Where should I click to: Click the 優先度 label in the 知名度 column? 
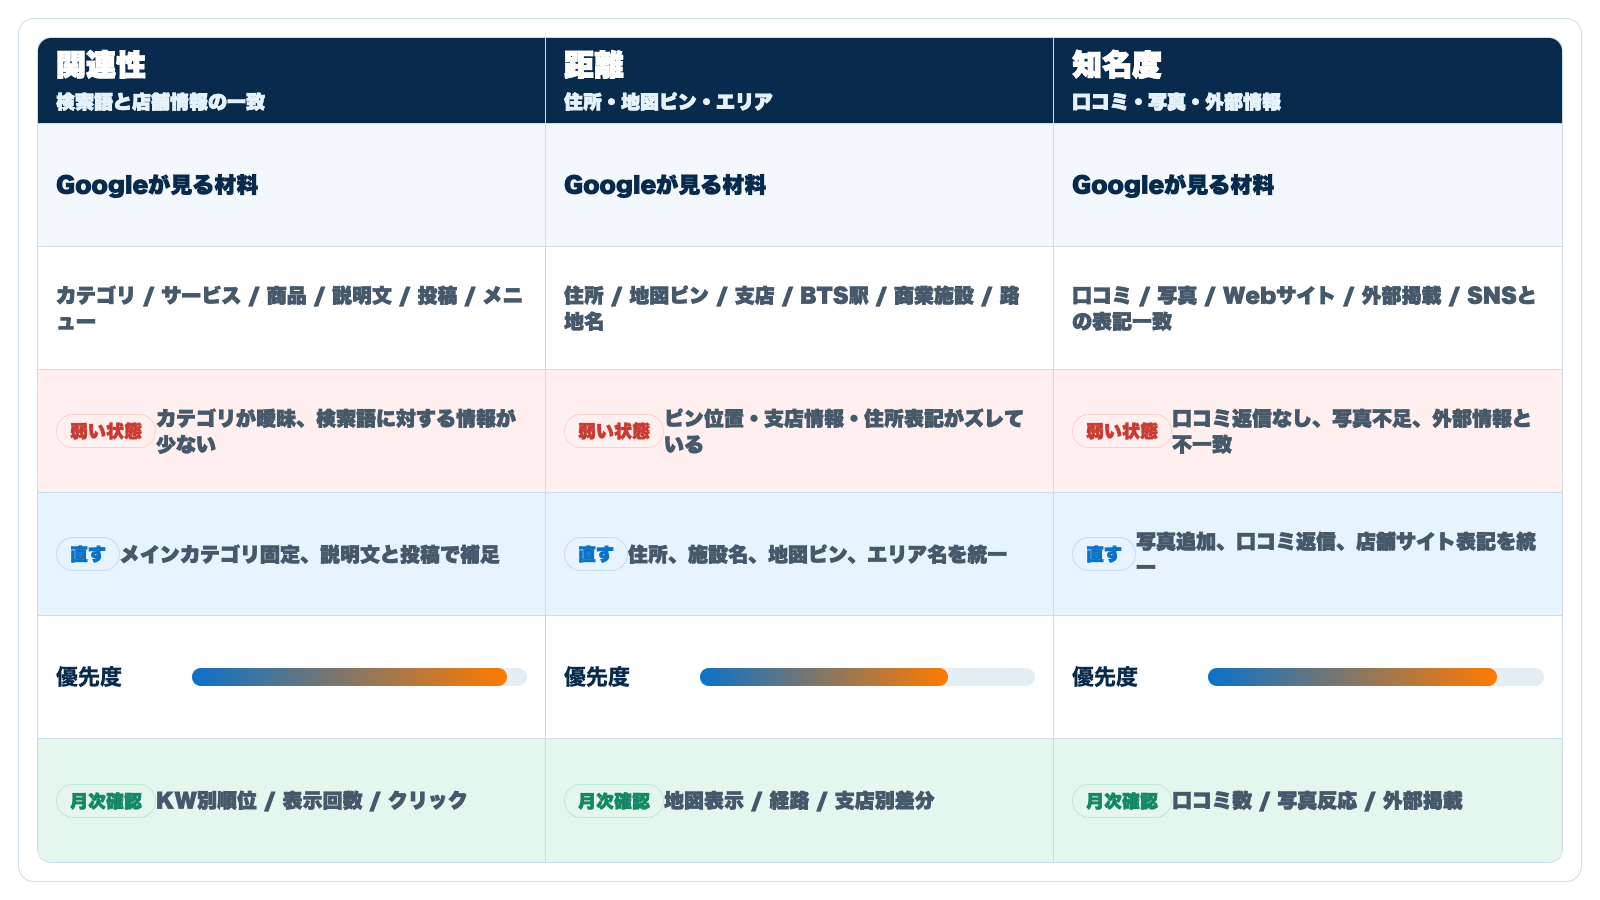click(x=1105, y=677)
